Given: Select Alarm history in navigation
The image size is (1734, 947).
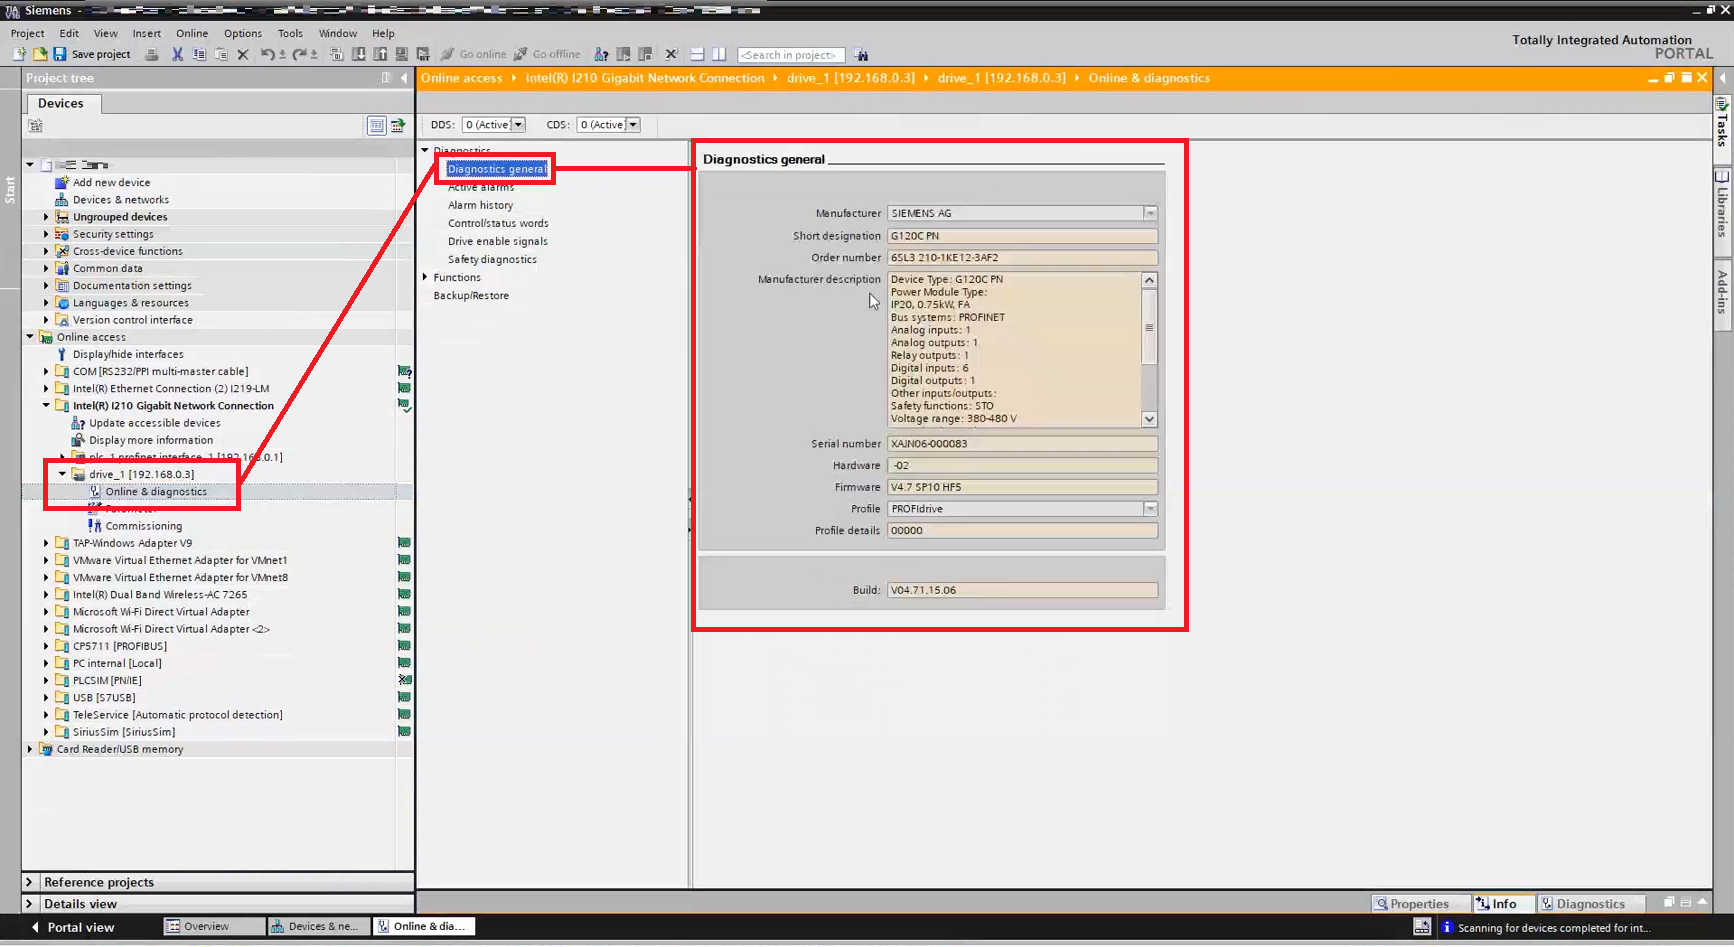Looking at the screenshot, I should pos(480,205).
